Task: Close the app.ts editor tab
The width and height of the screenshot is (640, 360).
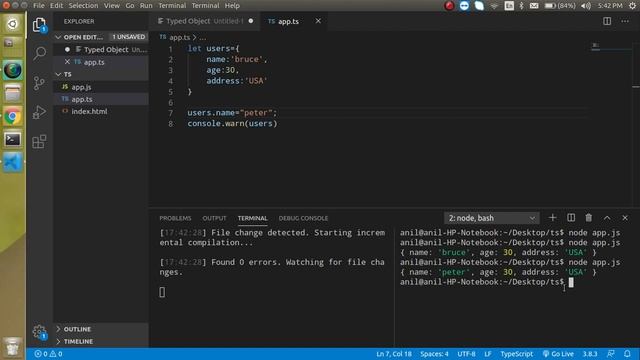Action: tap(318, 21)
